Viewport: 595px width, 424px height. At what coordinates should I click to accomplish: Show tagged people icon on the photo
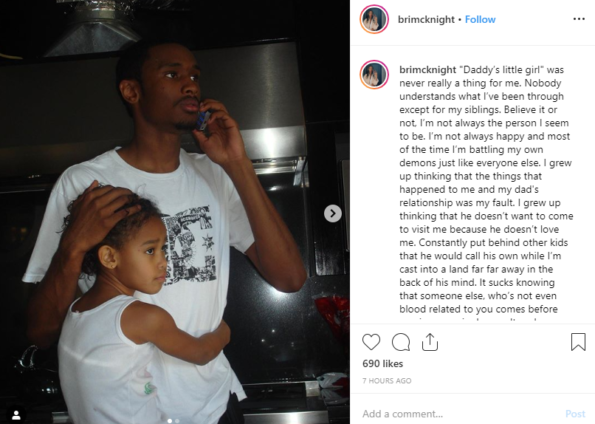(x=16, y=415)
